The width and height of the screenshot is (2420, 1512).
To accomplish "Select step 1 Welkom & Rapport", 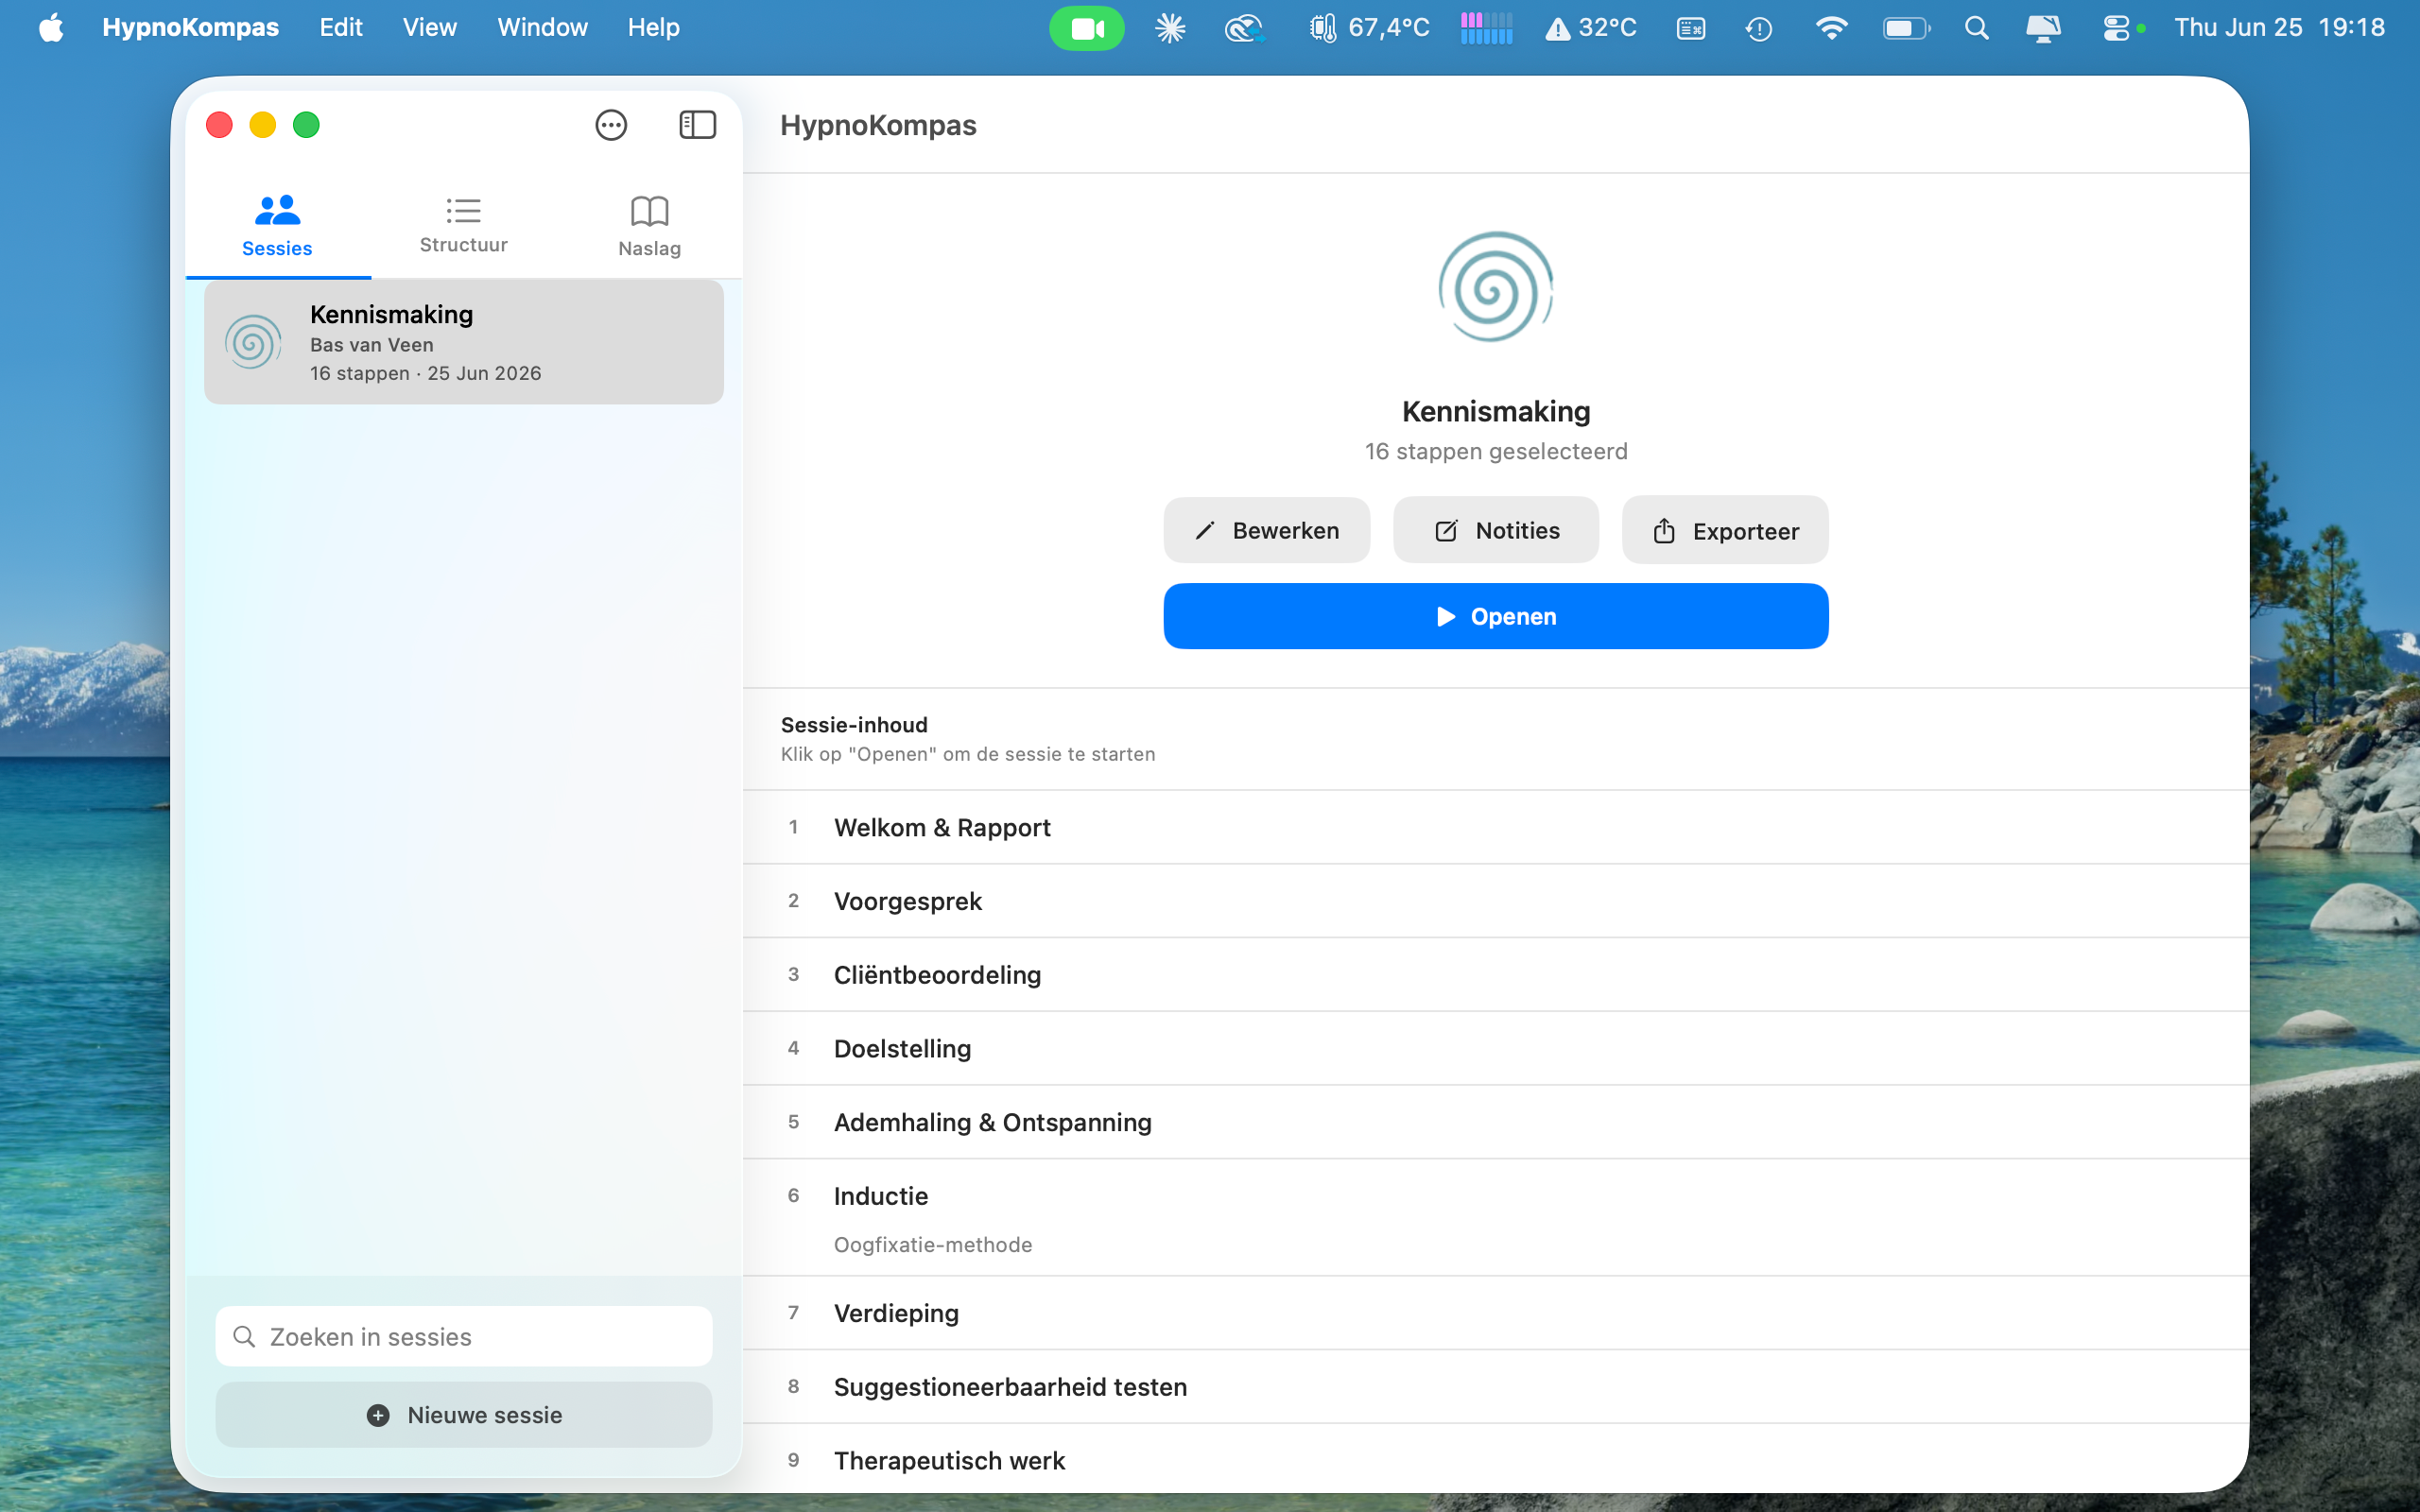I will pos(1496,827).
